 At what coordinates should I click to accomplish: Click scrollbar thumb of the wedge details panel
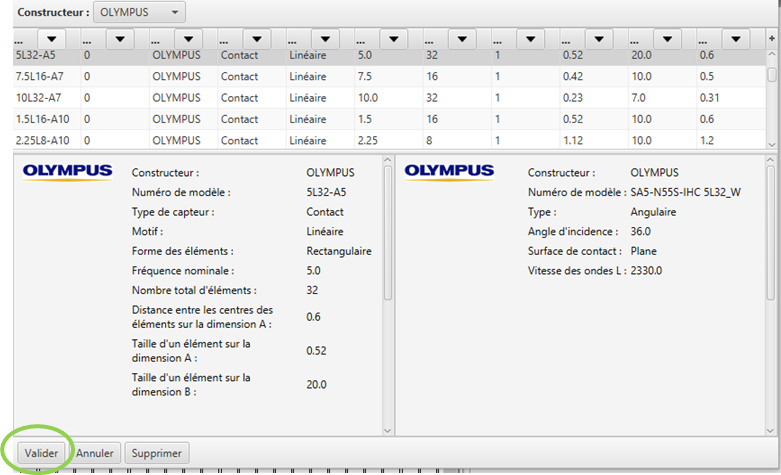point(770,233)
